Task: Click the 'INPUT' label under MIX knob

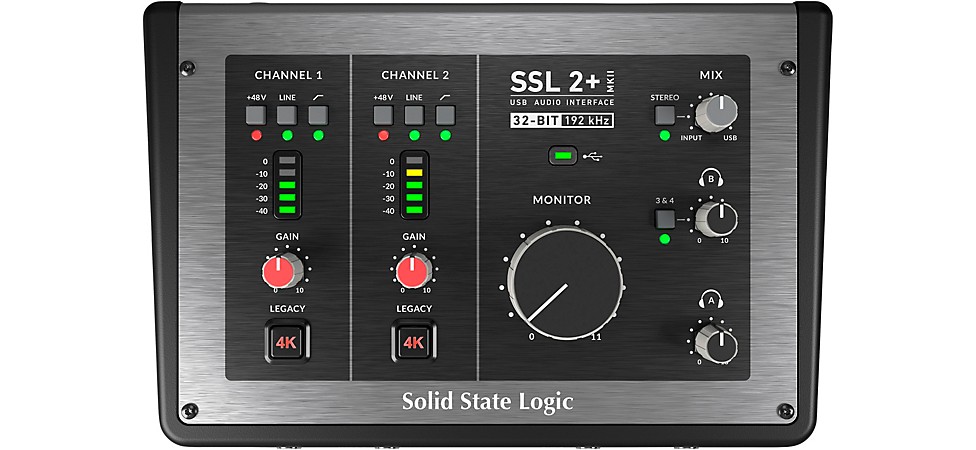Action: pyautogui.click(x=691, y=138)
